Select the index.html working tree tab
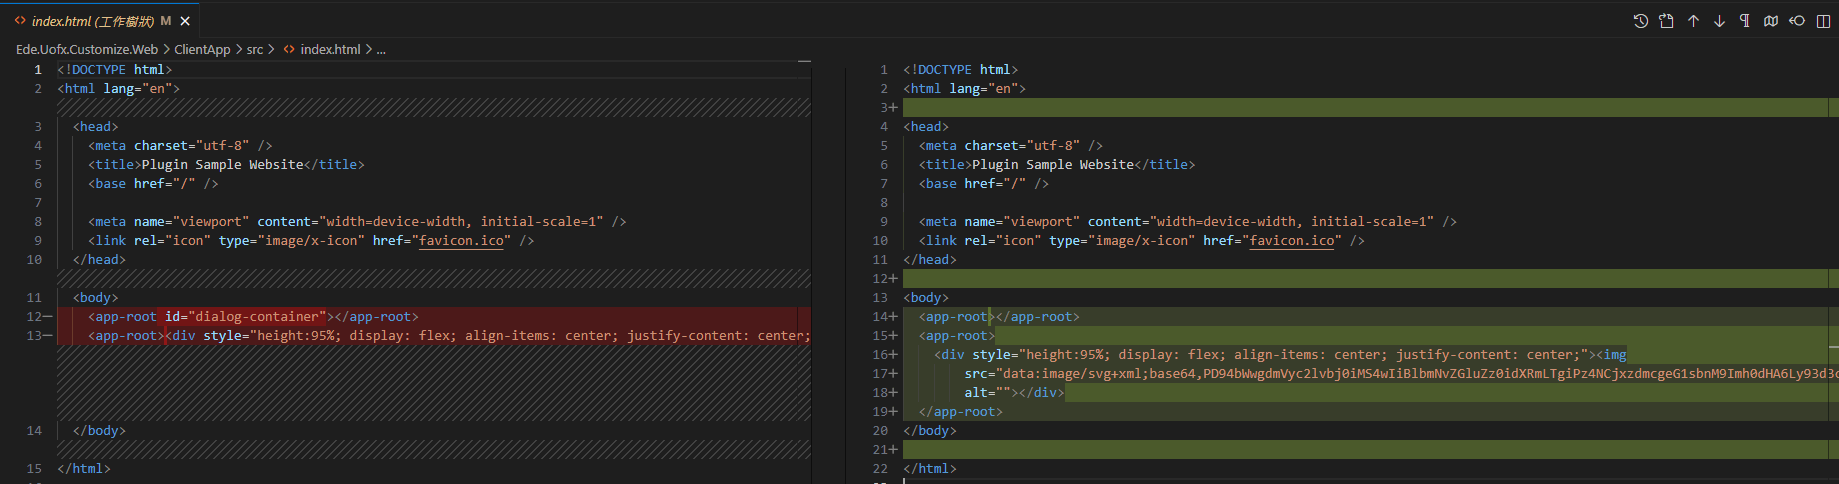This screenshot has width=1839, height=484. click(92, 21)
